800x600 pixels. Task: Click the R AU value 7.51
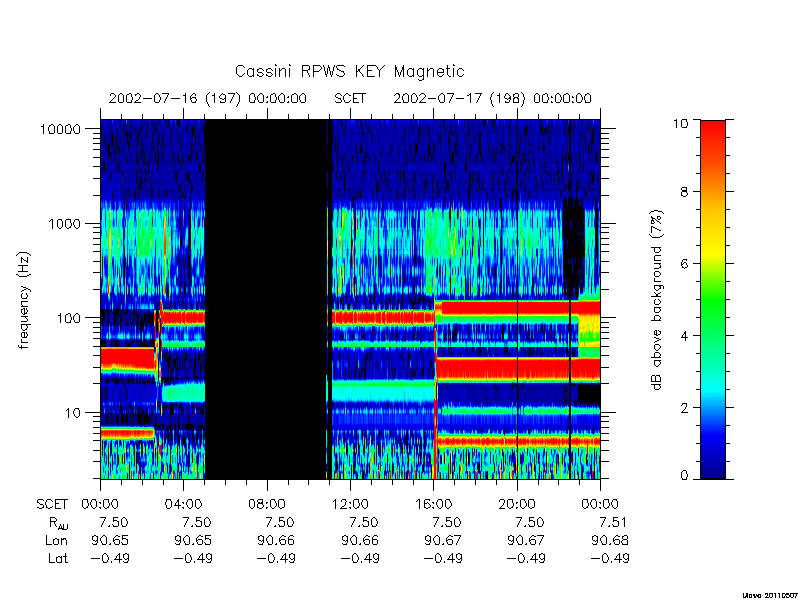[612, 522]
